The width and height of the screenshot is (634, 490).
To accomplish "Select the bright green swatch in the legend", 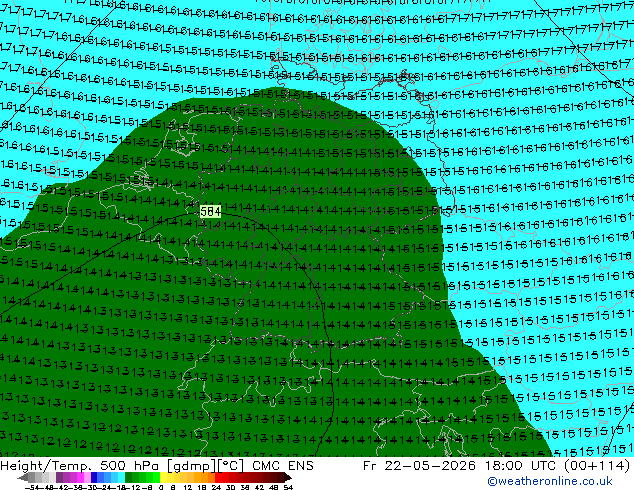I will click(156, 477).
